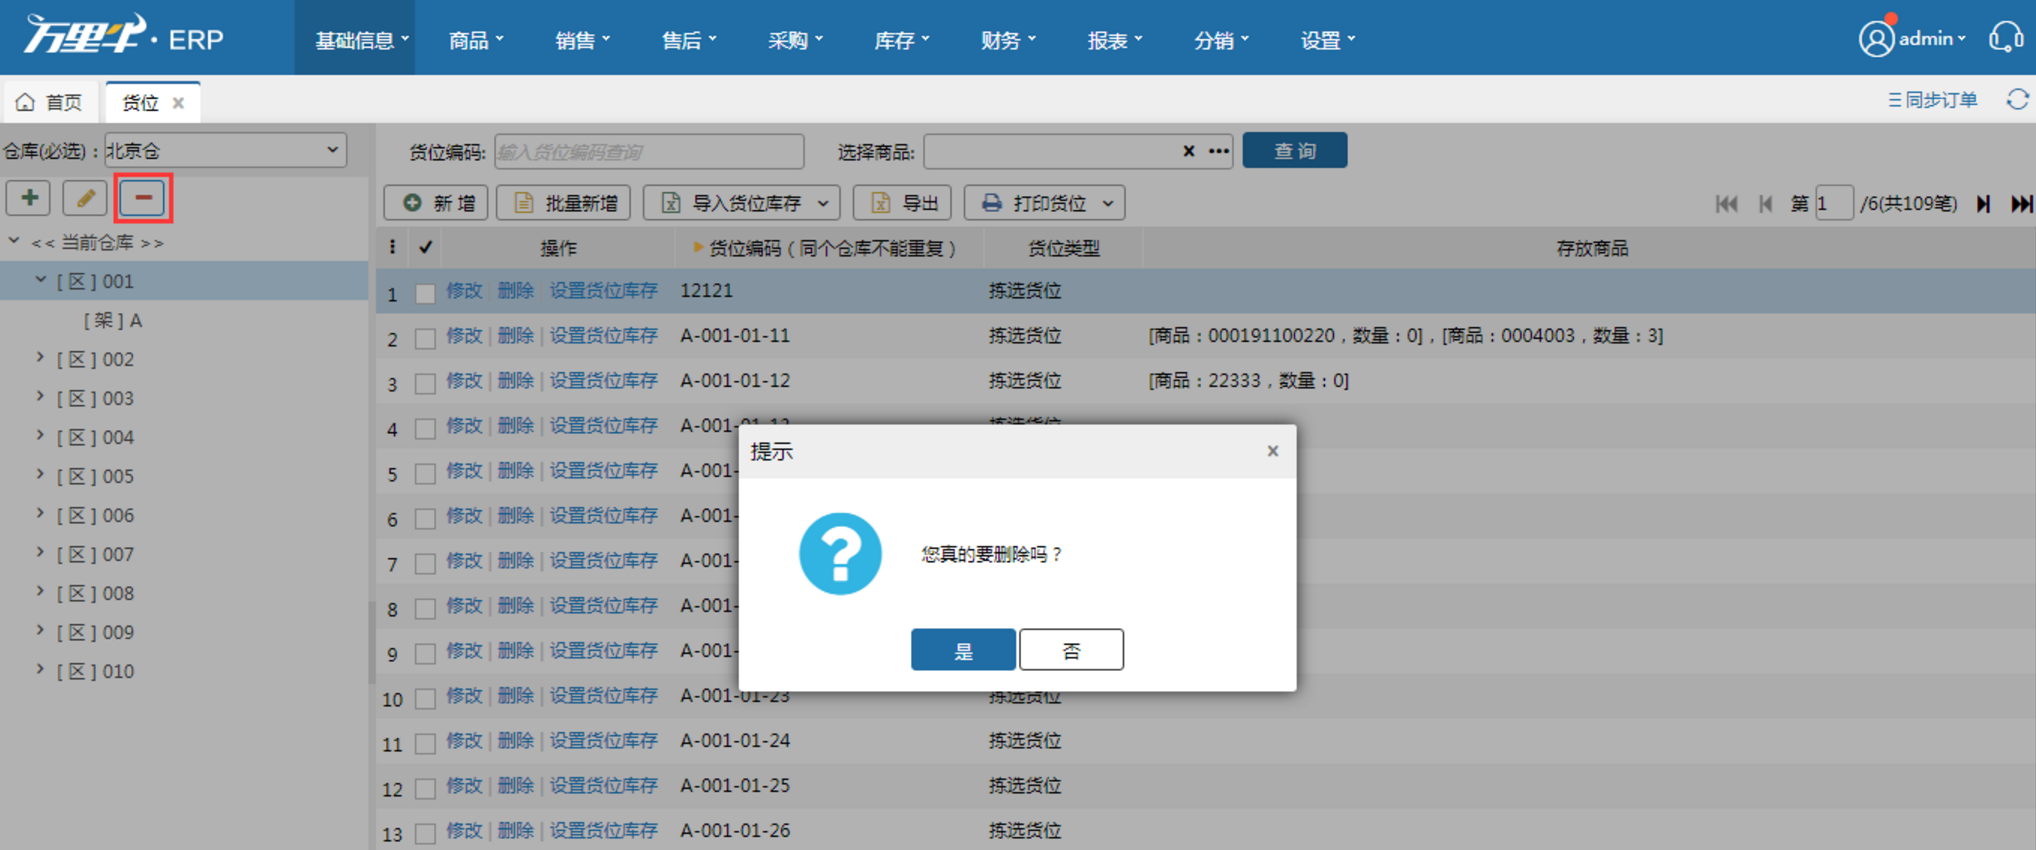
Task: Check the checkbox for row A-001-01-26
Action: pos(425,833)
